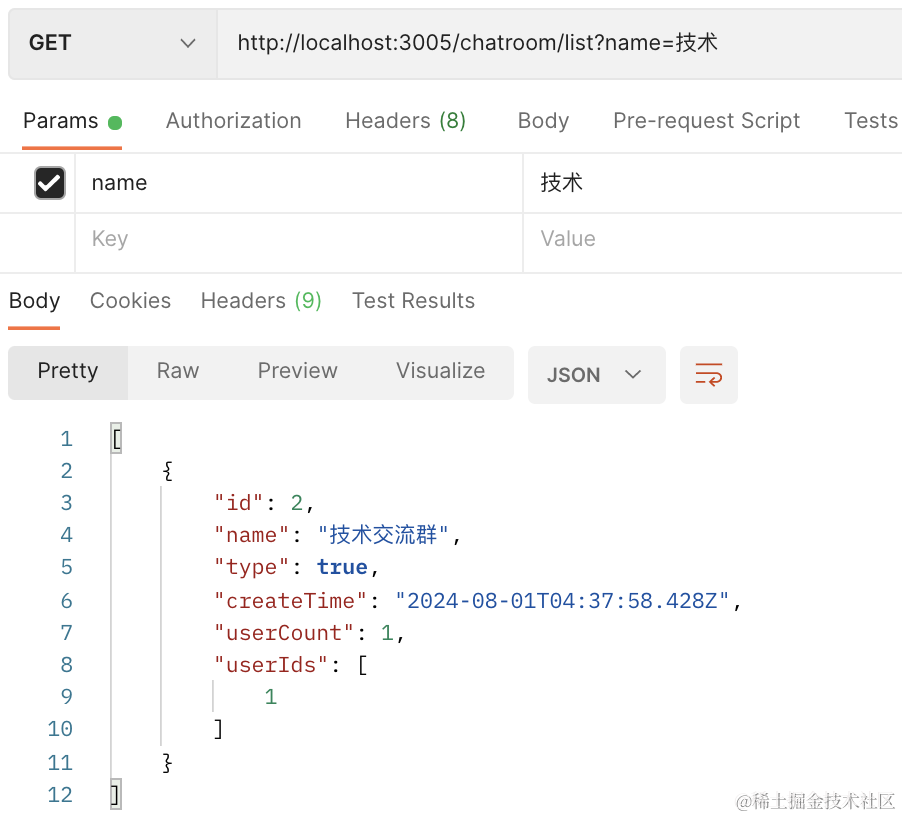Click the request URL field
This screenshot has height=818, width=902.
coord(560,43)
